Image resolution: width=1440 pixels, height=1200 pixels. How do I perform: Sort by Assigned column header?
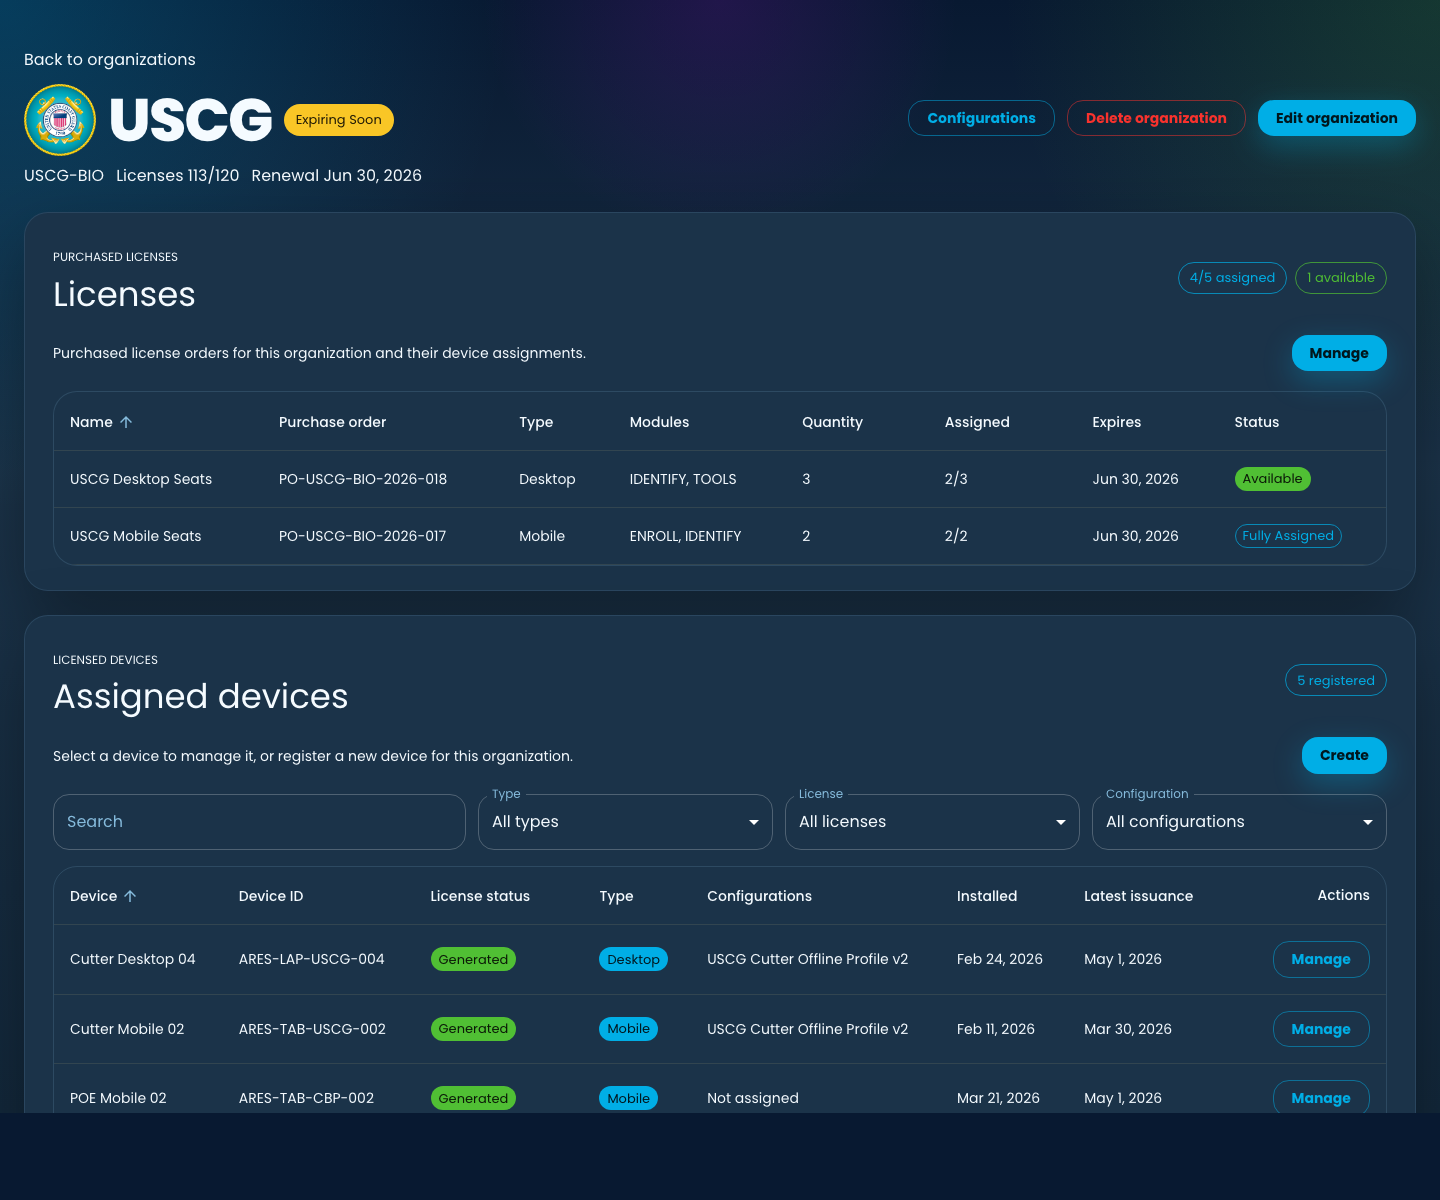coord(977,422)
